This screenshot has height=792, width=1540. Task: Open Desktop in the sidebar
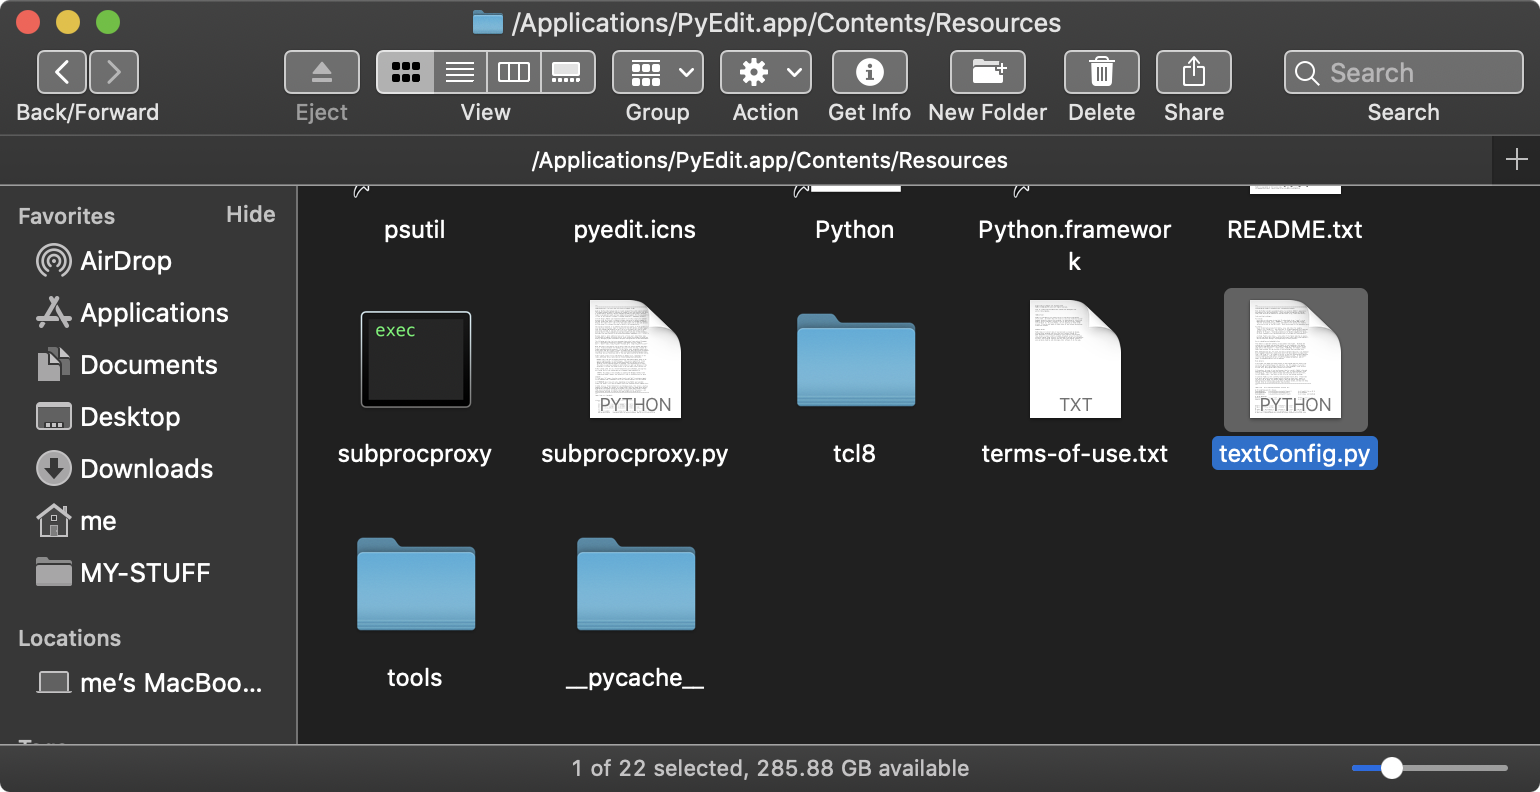tap(108, 417)
